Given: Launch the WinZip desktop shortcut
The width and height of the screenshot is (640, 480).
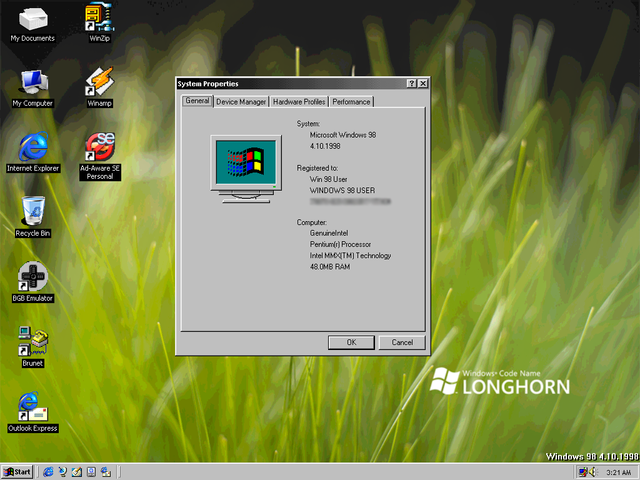Looking at the screenshot, I should coord(100,20).
